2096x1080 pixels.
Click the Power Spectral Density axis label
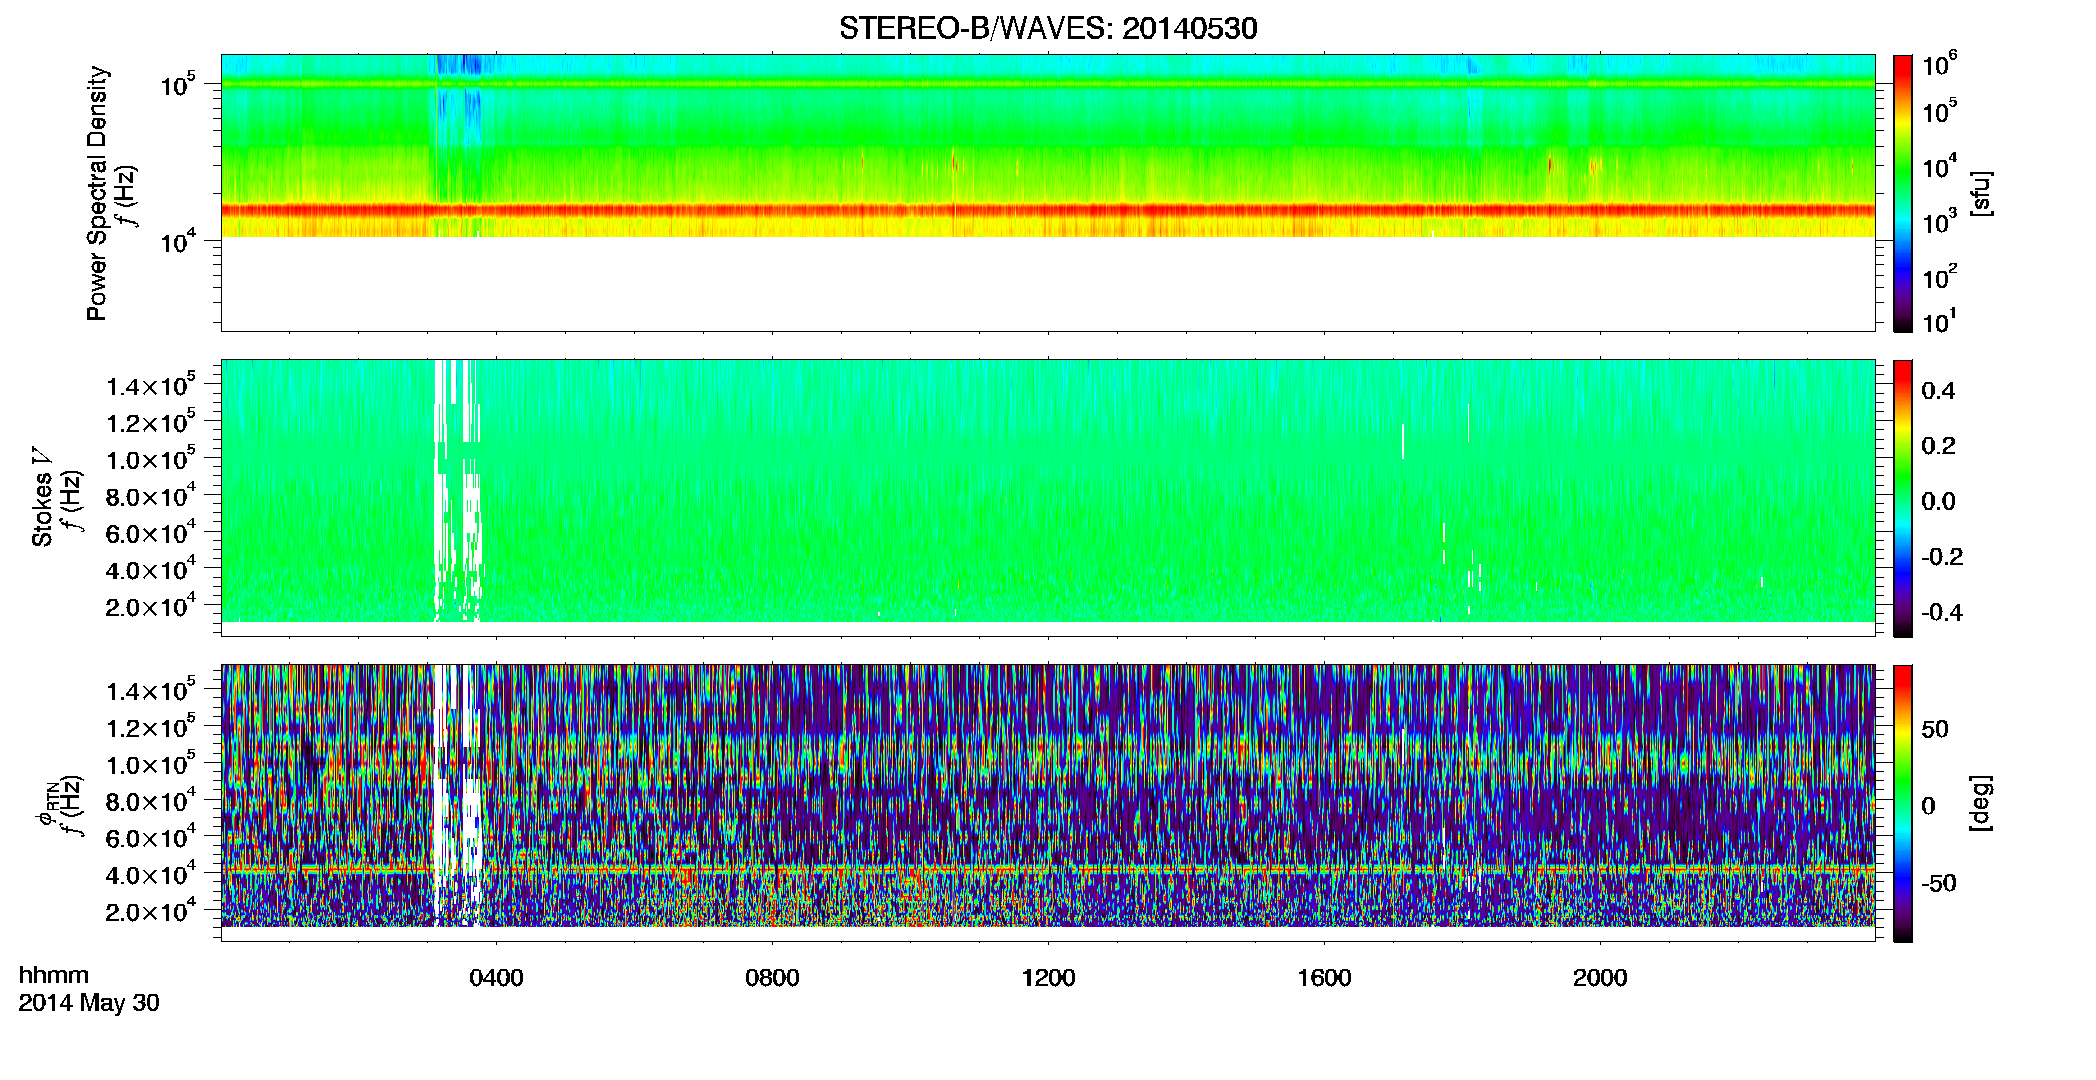pyautogui.click(x=97, y=193)
